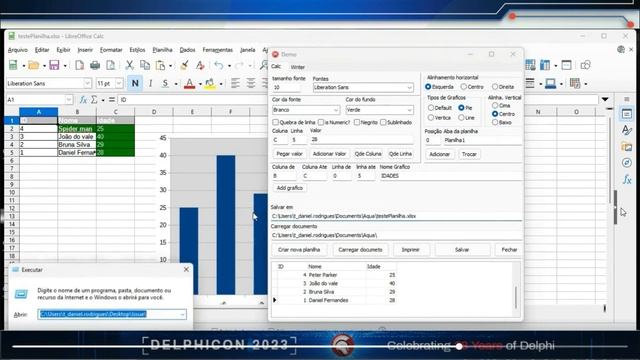
Task: Select the Pie chart type radio
Action: (461, 108)
